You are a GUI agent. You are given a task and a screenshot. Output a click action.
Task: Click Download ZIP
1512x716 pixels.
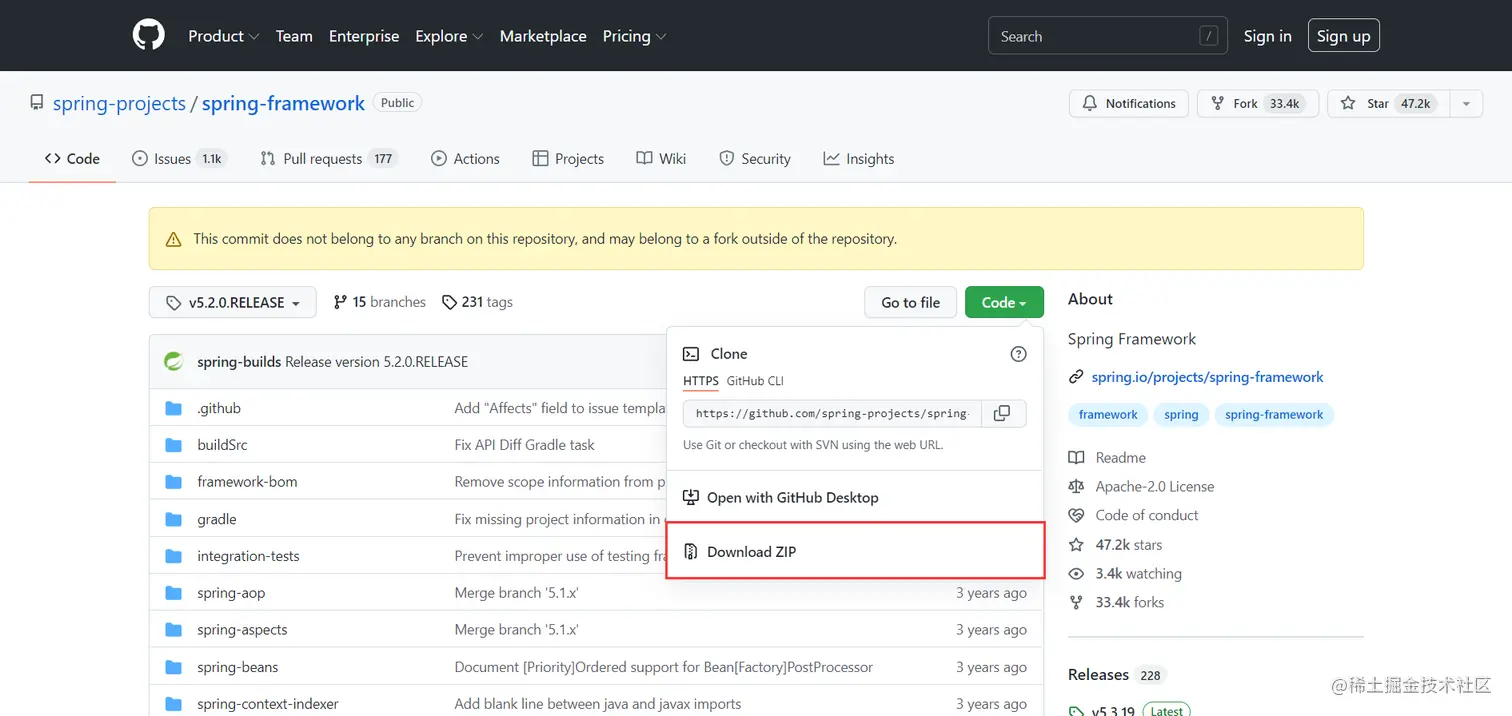[751, 552]
